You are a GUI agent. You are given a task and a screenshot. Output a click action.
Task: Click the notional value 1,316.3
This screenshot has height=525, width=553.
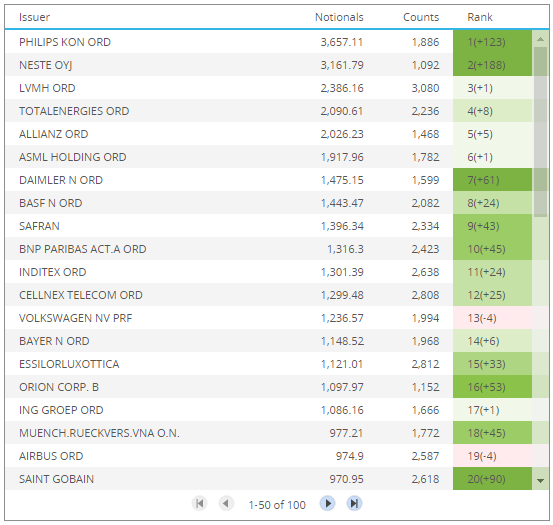[x=345, y=249]
